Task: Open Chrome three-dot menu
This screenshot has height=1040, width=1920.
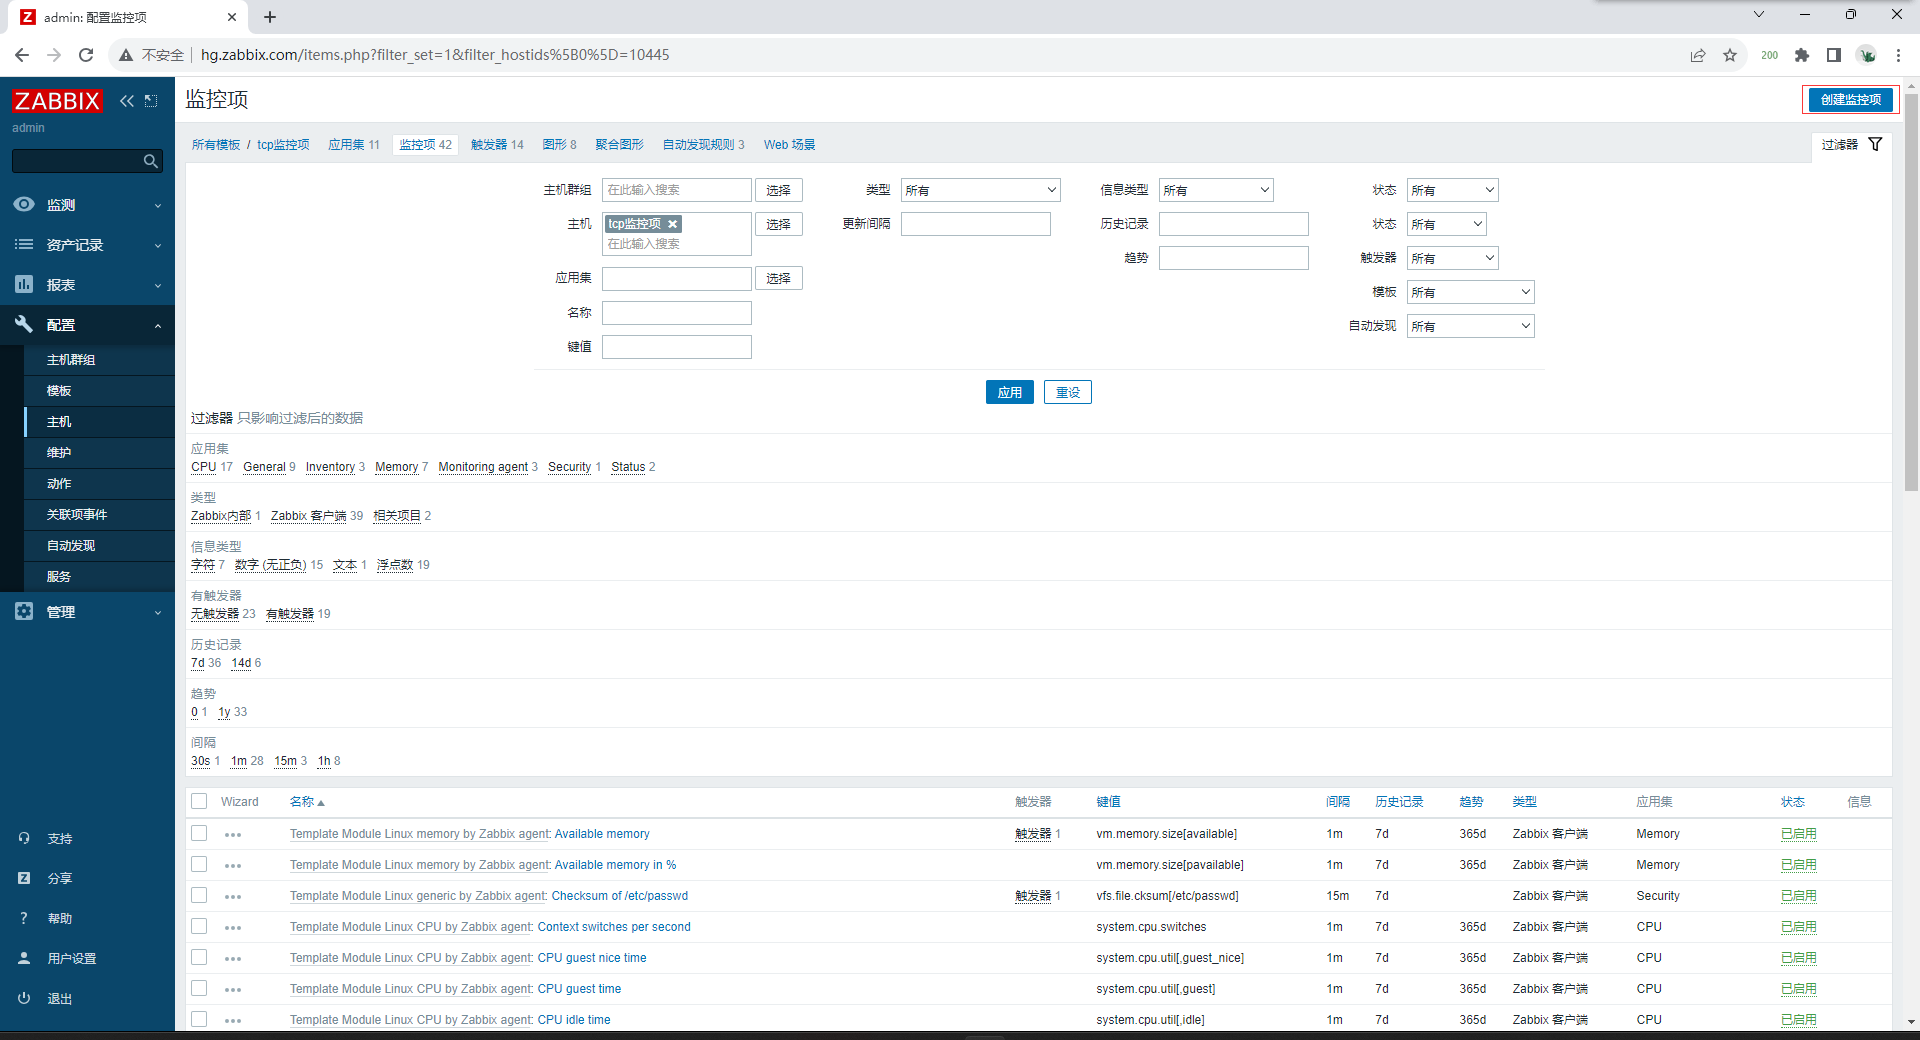Action: coord(1898,55)
